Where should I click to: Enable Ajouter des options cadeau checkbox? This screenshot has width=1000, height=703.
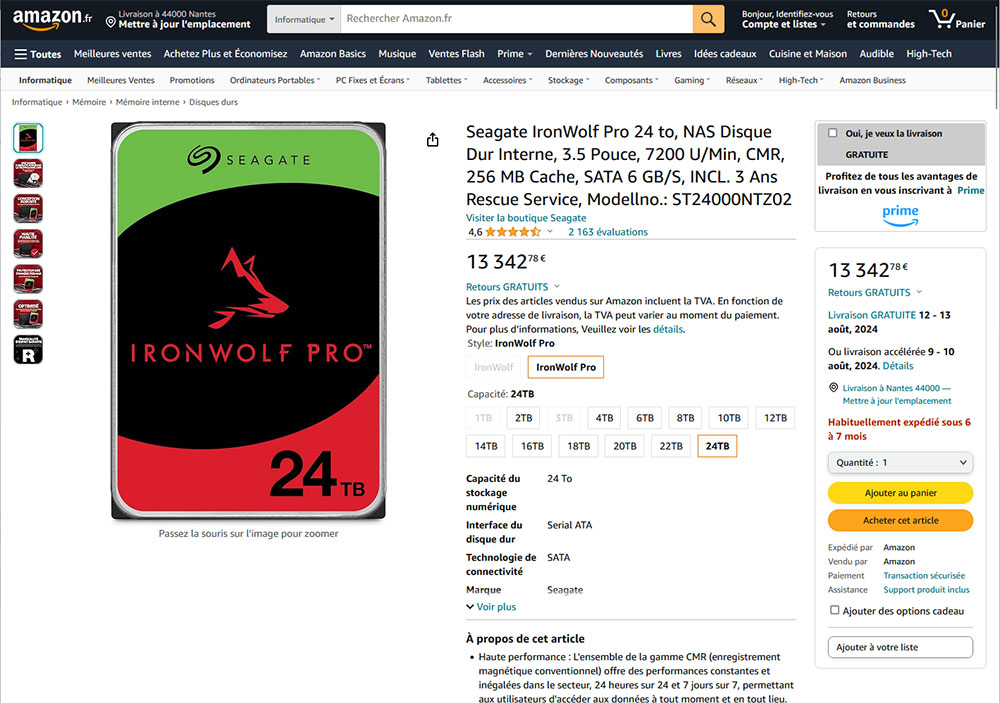tap(834, 610)
